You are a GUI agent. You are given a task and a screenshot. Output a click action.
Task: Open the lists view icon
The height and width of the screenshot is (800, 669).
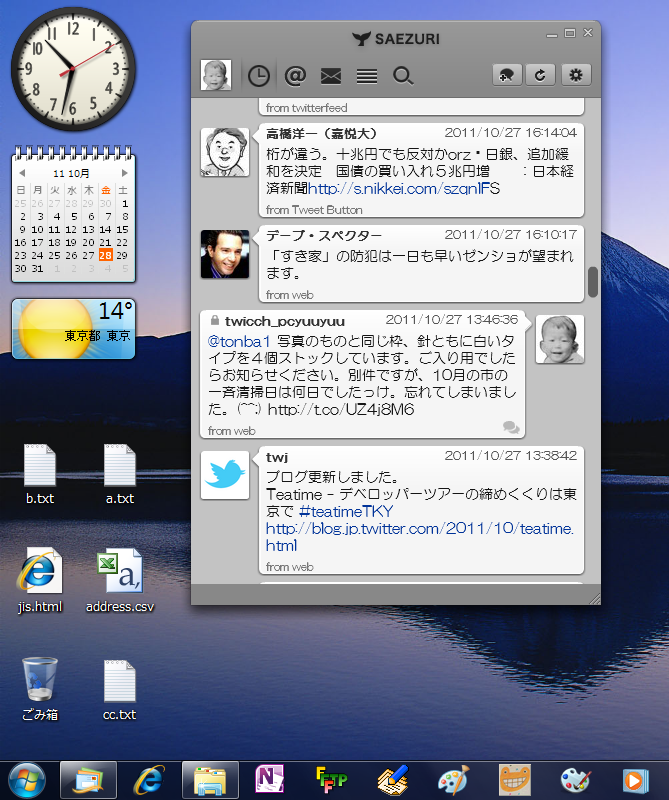pos(367,75)
